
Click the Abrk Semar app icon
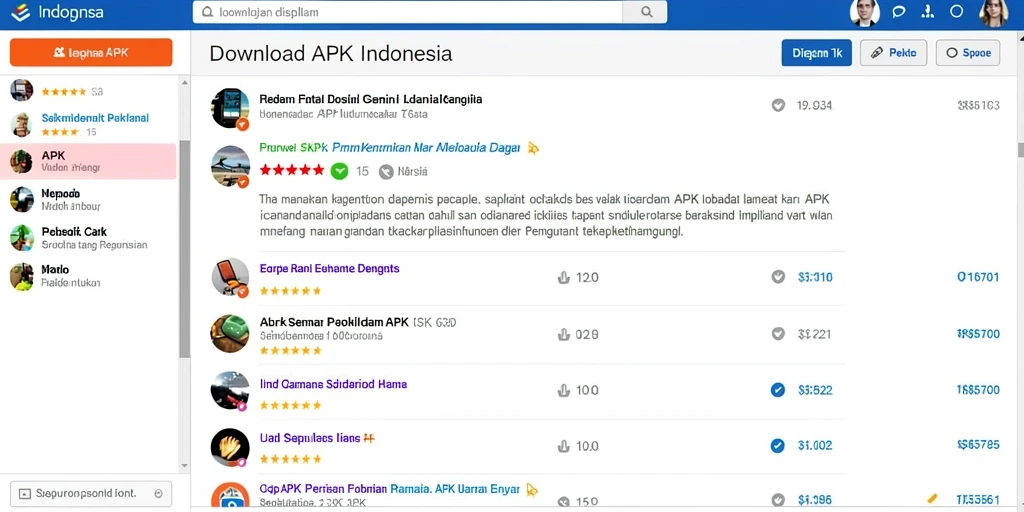pyautogui.click(x=230, y=334)
